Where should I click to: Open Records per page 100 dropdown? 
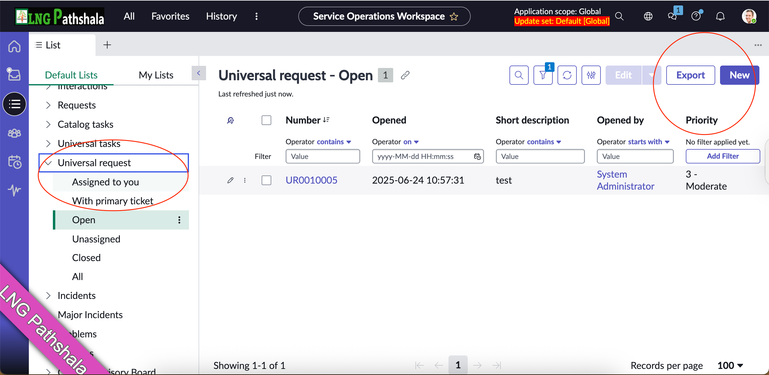(730, 366)
